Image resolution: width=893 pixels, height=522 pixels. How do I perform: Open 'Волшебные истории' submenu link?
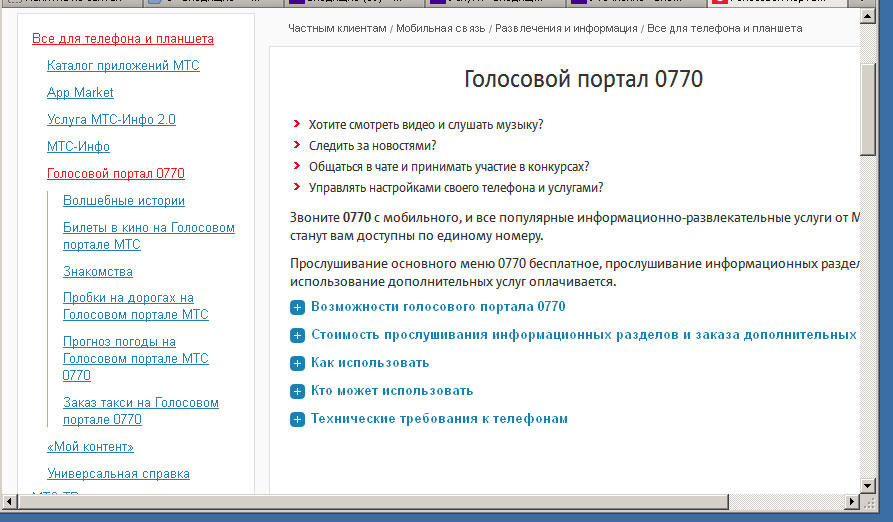(x=124, y=200)
